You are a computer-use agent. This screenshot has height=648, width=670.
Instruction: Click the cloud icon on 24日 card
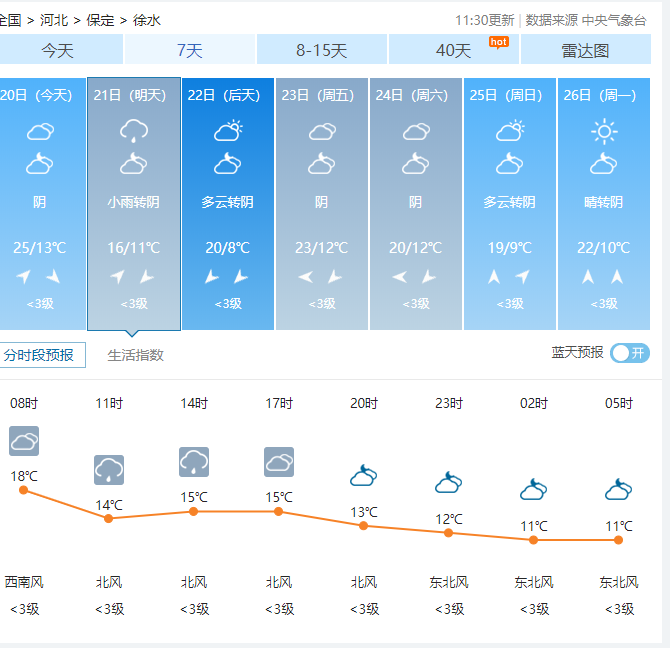(416, 131)
